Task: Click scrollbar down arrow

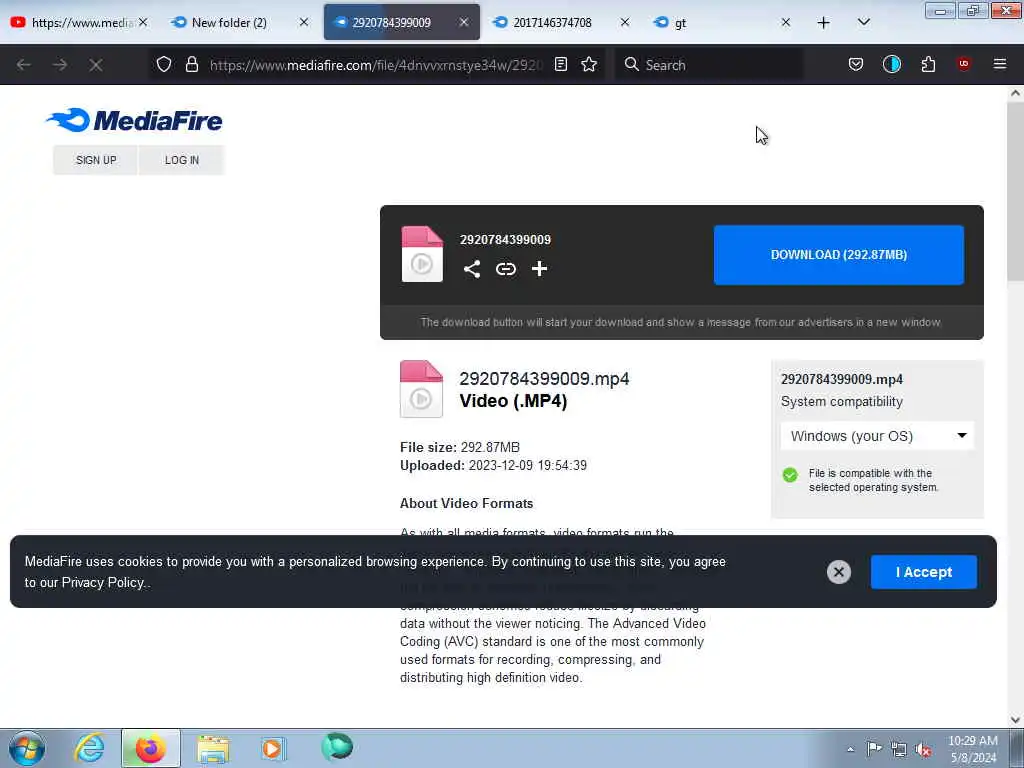Action: tap(1015, 720)
